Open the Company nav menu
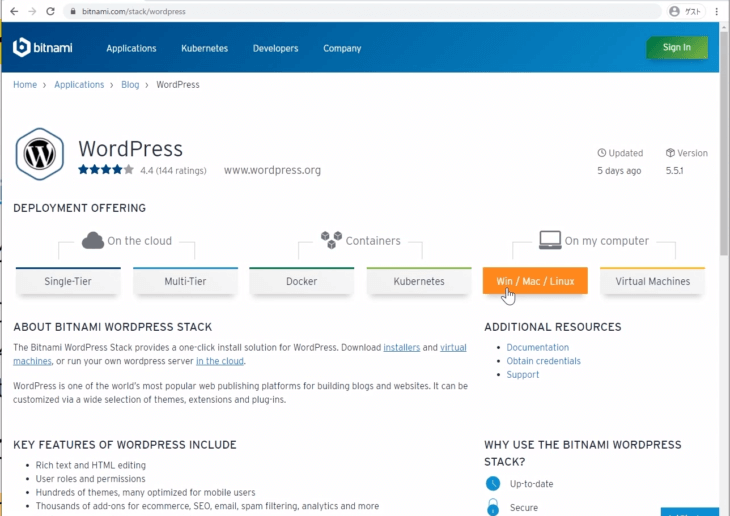The width and height of the screenshot is (730, 516). coord(342,48)
